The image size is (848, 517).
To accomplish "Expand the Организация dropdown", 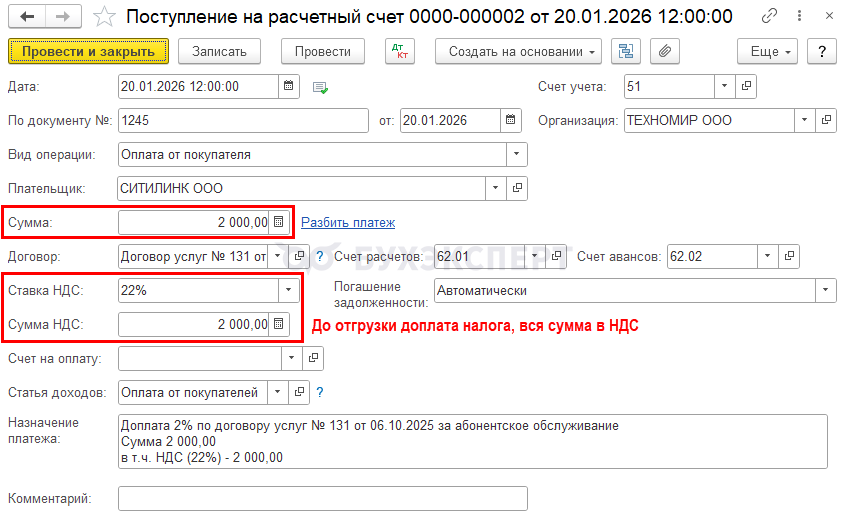I will (805, 120).
